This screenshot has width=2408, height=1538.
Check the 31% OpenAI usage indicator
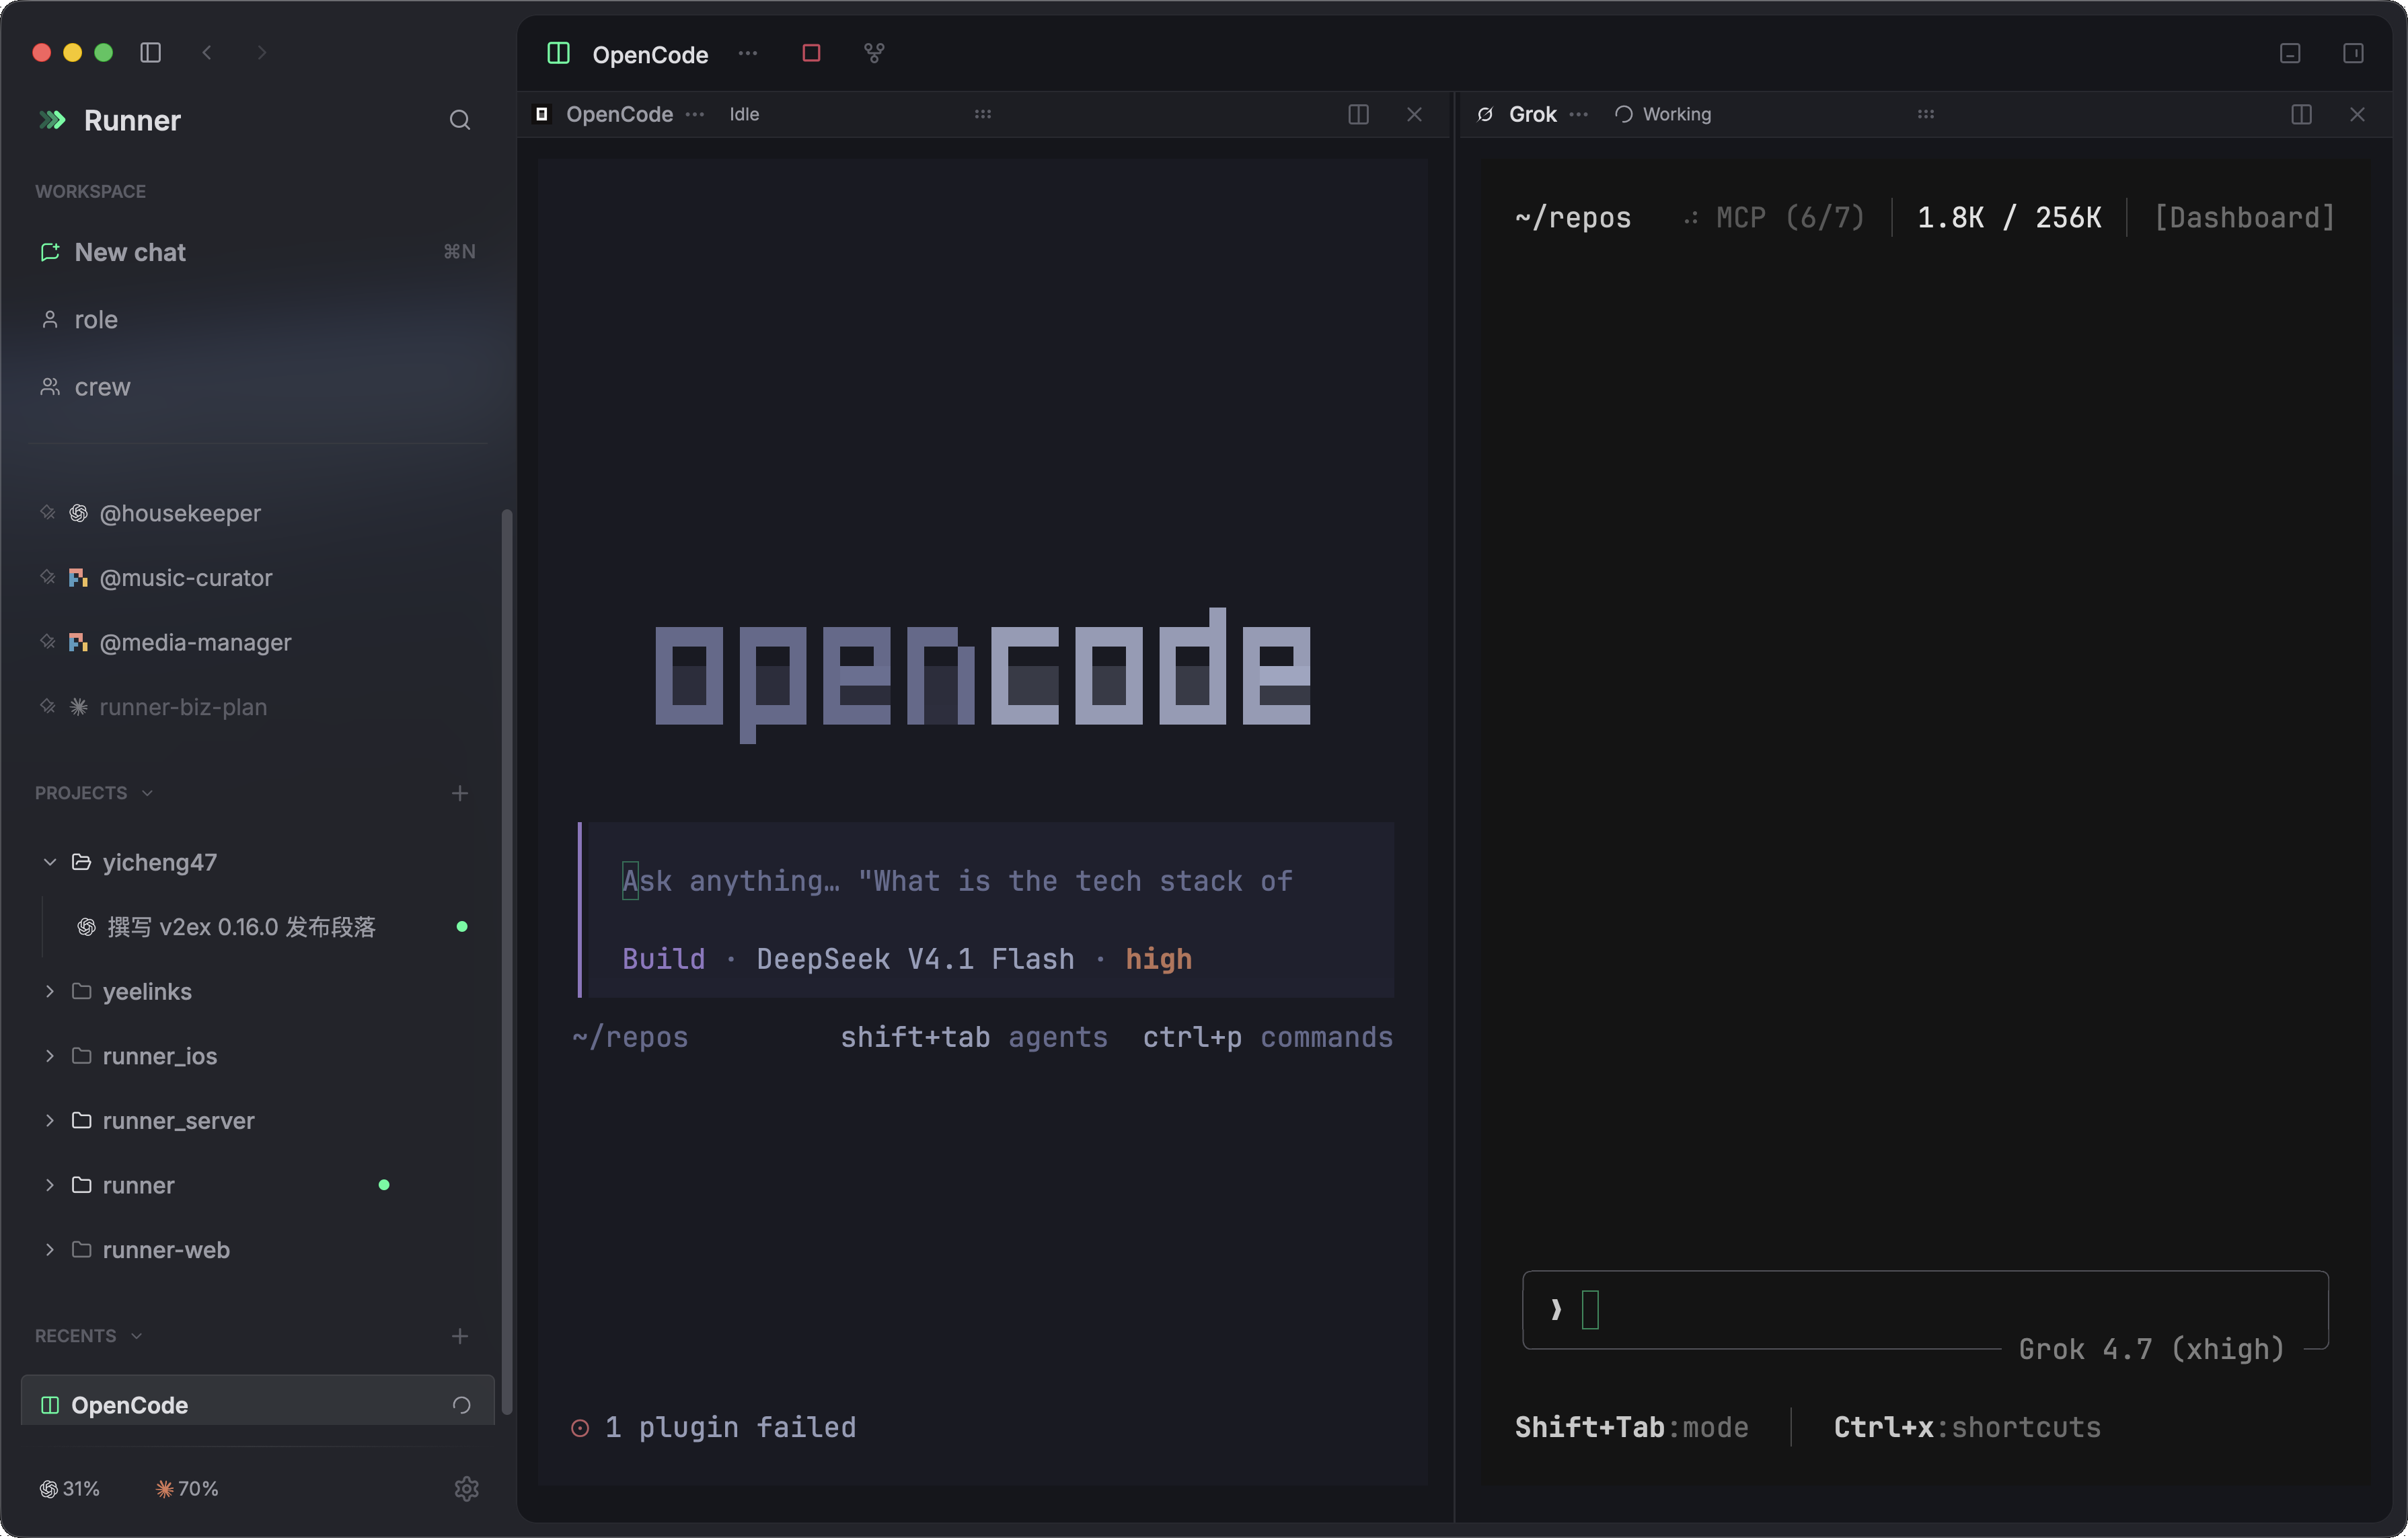pos(69,1489)
